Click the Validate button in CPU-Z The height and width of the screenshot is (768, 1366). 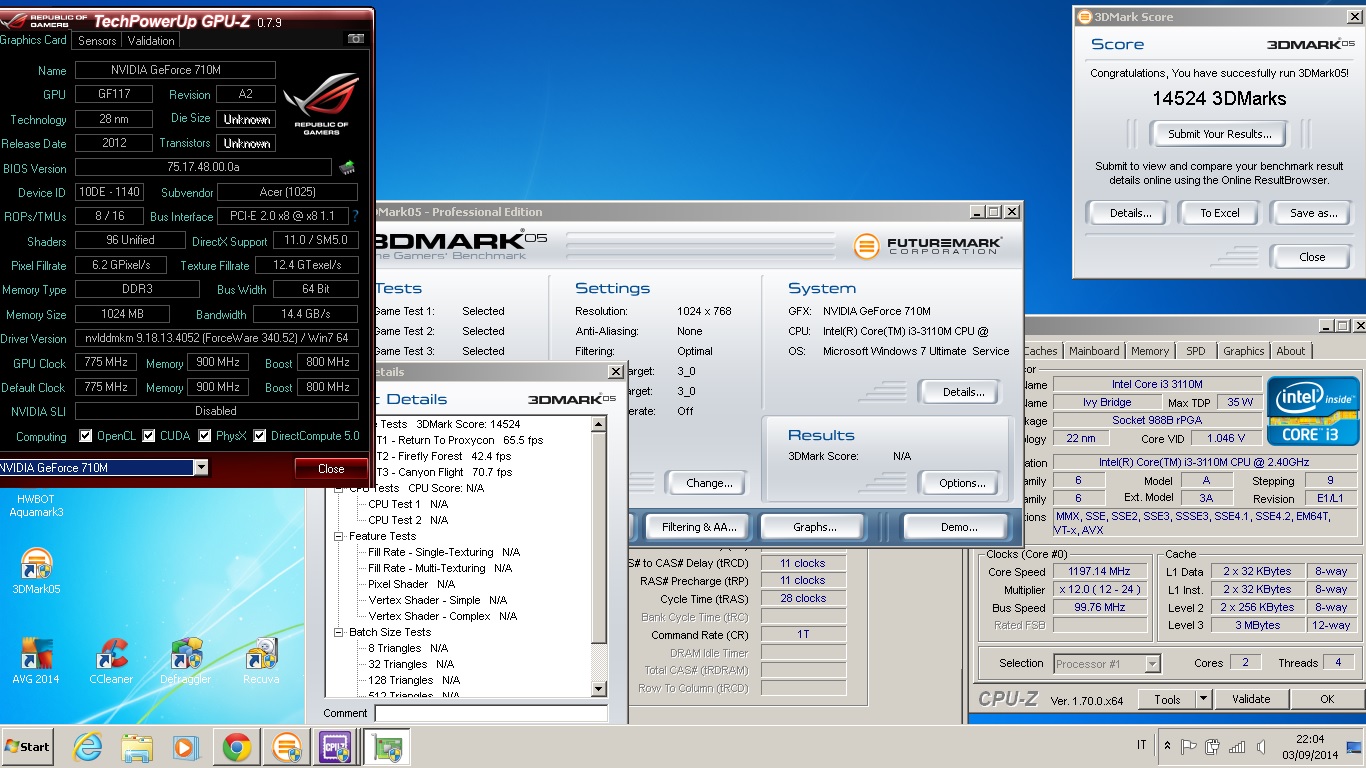(1251, 699)
